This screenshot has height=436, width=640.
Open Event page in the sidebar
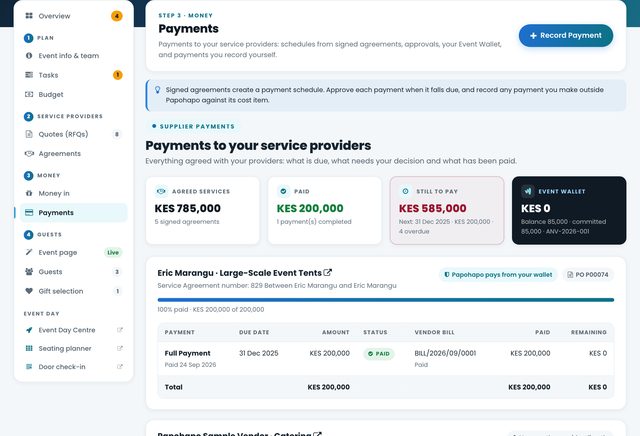73,252
